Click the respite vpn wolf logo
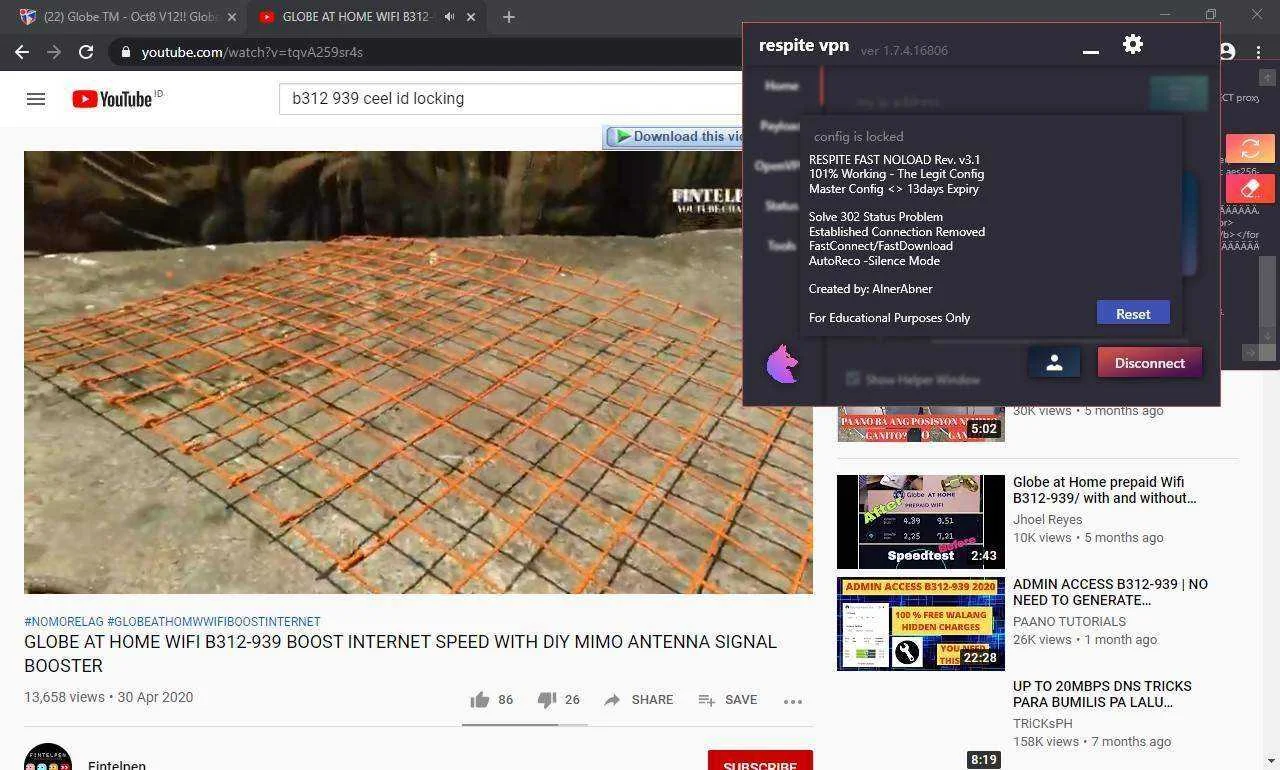 pos(782,364)
